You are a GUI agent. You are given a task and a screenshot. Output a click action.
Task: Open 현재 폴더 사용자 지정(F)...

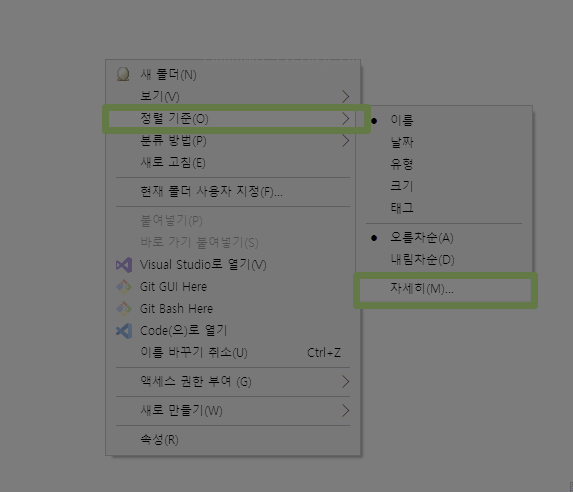coord(233,192)
